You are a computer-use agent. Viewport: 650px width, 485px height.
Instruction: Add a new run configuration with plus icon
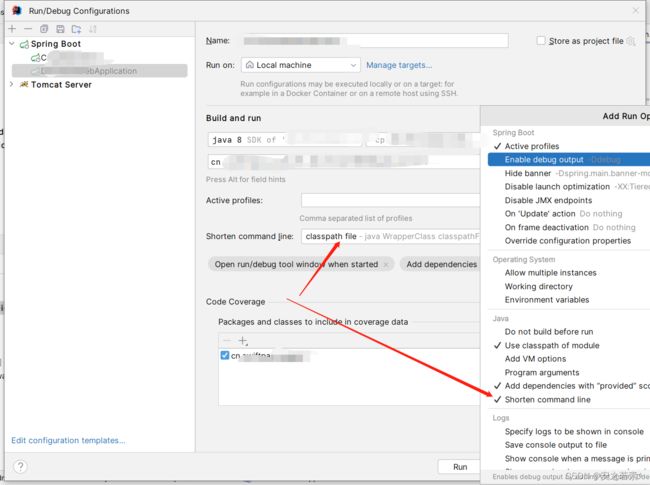[12, 29]
